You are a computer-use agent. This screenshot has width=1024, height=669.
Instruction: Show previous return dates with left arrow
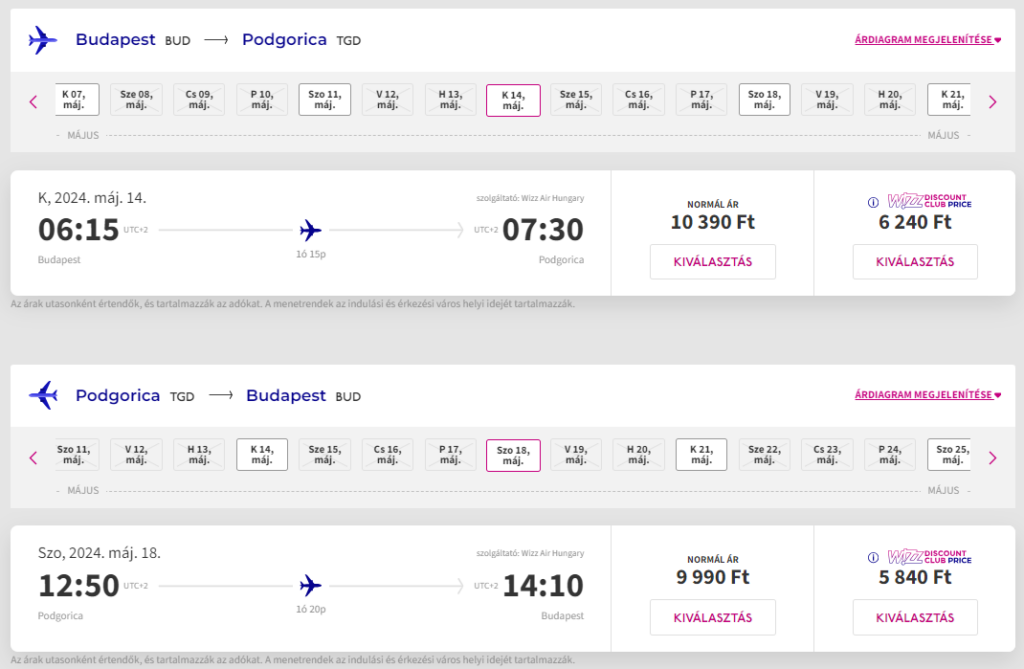pyautogui.click(x=33, y=457)
